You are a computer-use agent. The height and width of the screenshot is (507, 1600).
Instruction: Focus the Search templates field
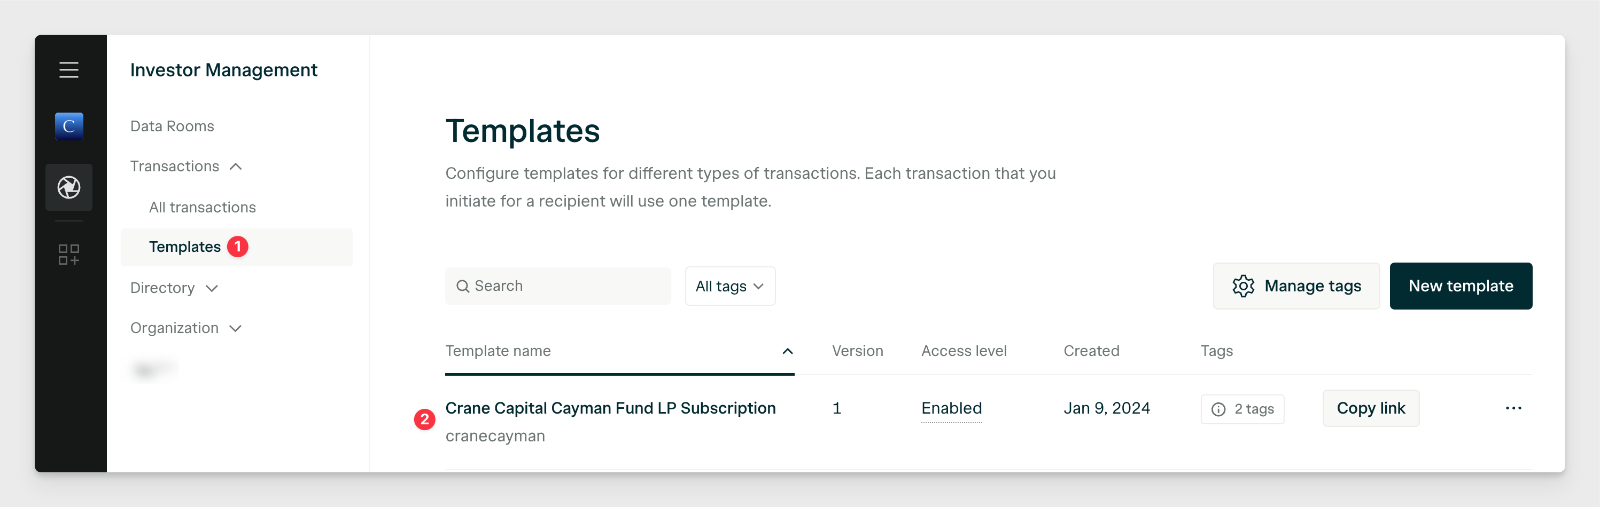click(558, 286)
